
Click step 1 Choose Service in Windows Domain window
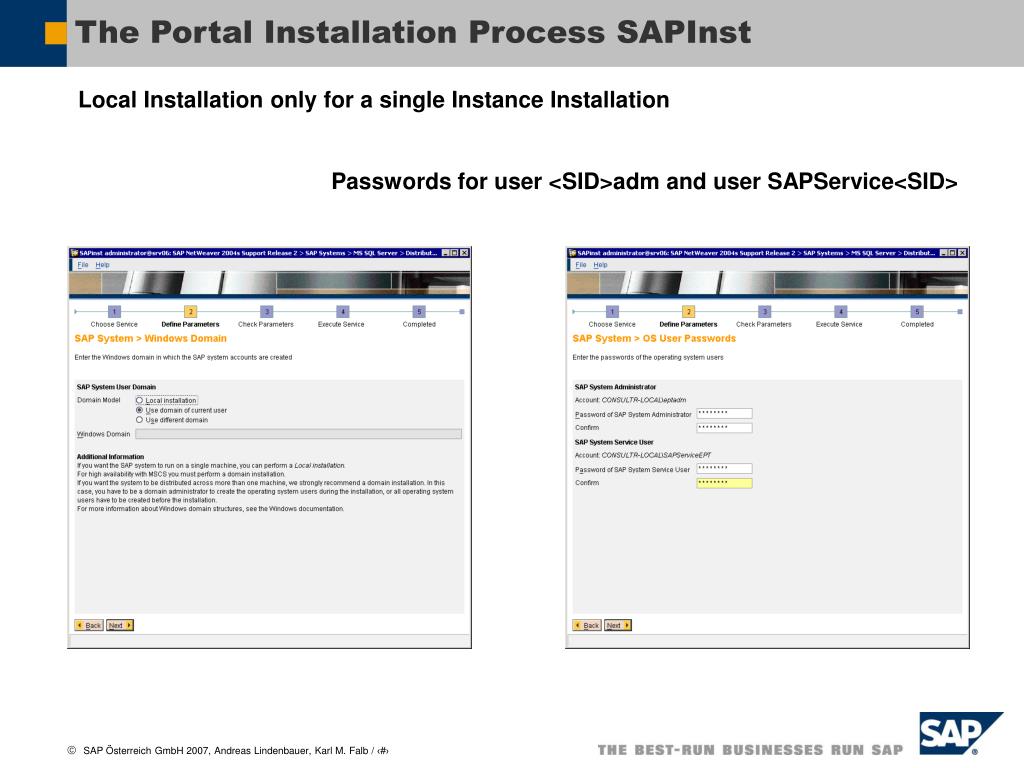pos(114,312)
